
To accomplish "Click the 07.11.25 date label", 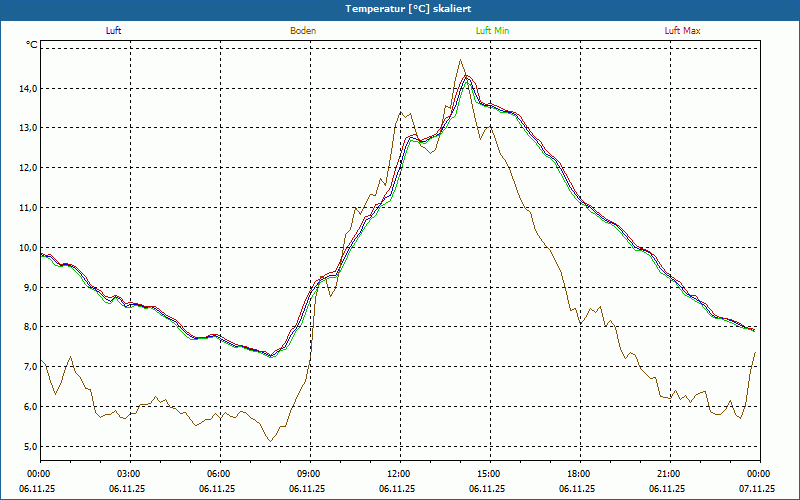I will point(757,489).
